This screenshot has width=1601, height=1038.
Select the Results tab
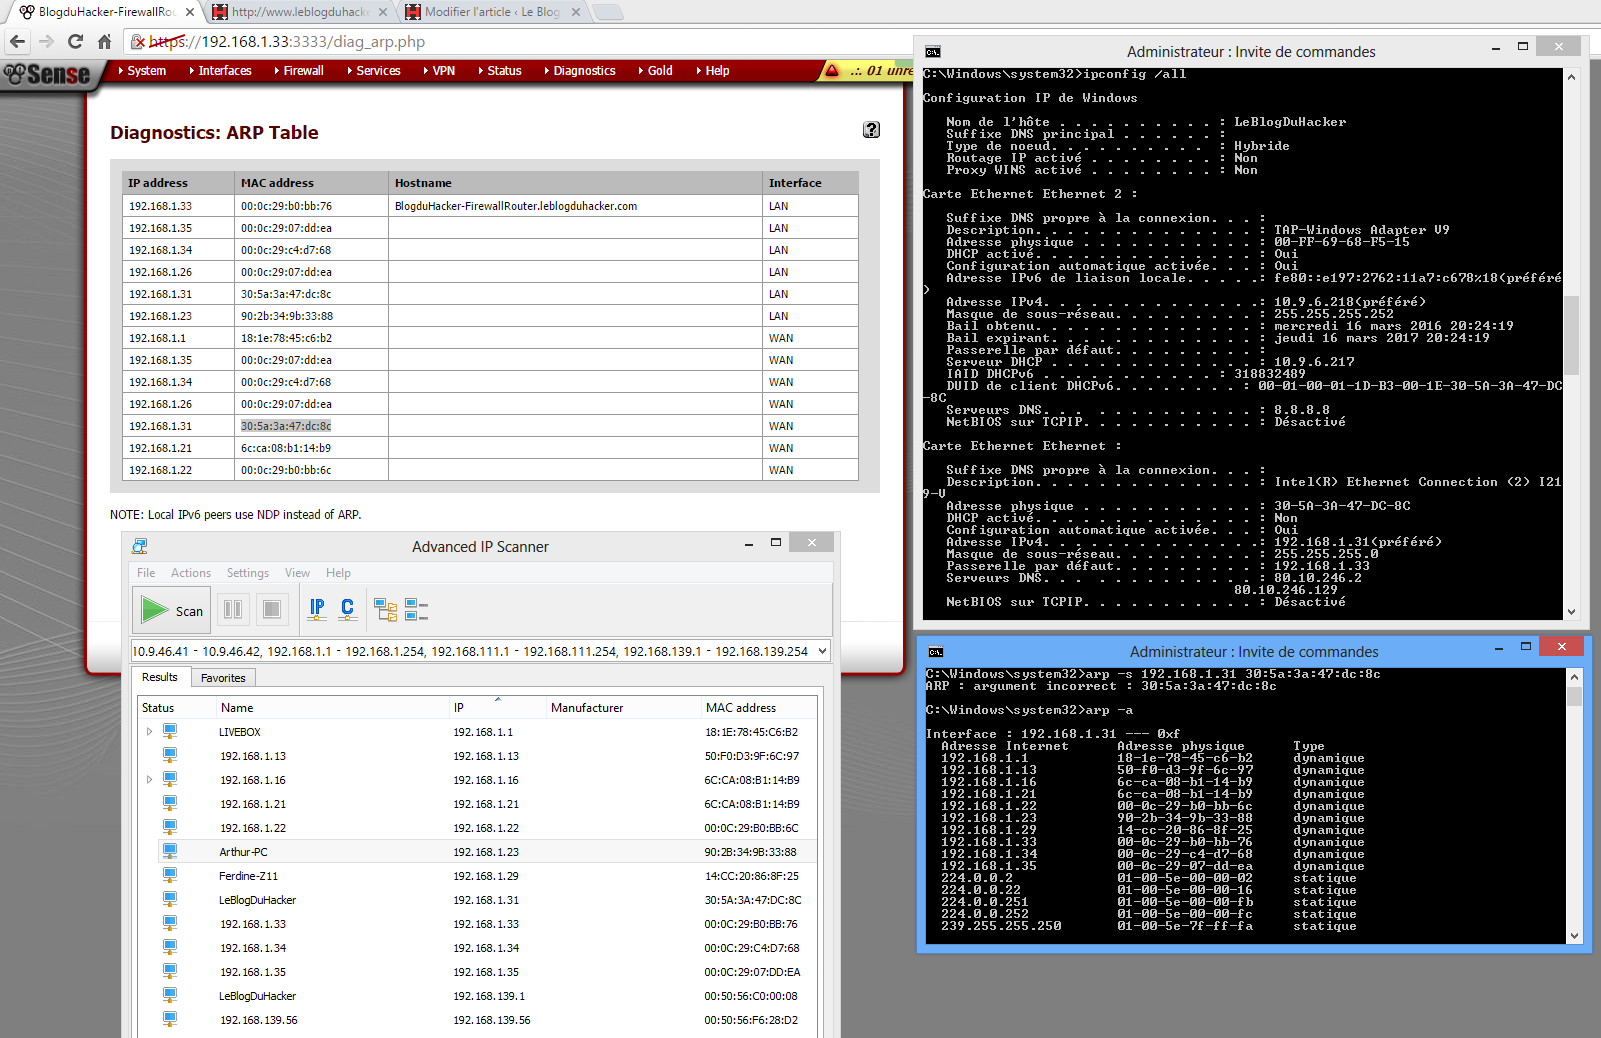pos(160,677)
